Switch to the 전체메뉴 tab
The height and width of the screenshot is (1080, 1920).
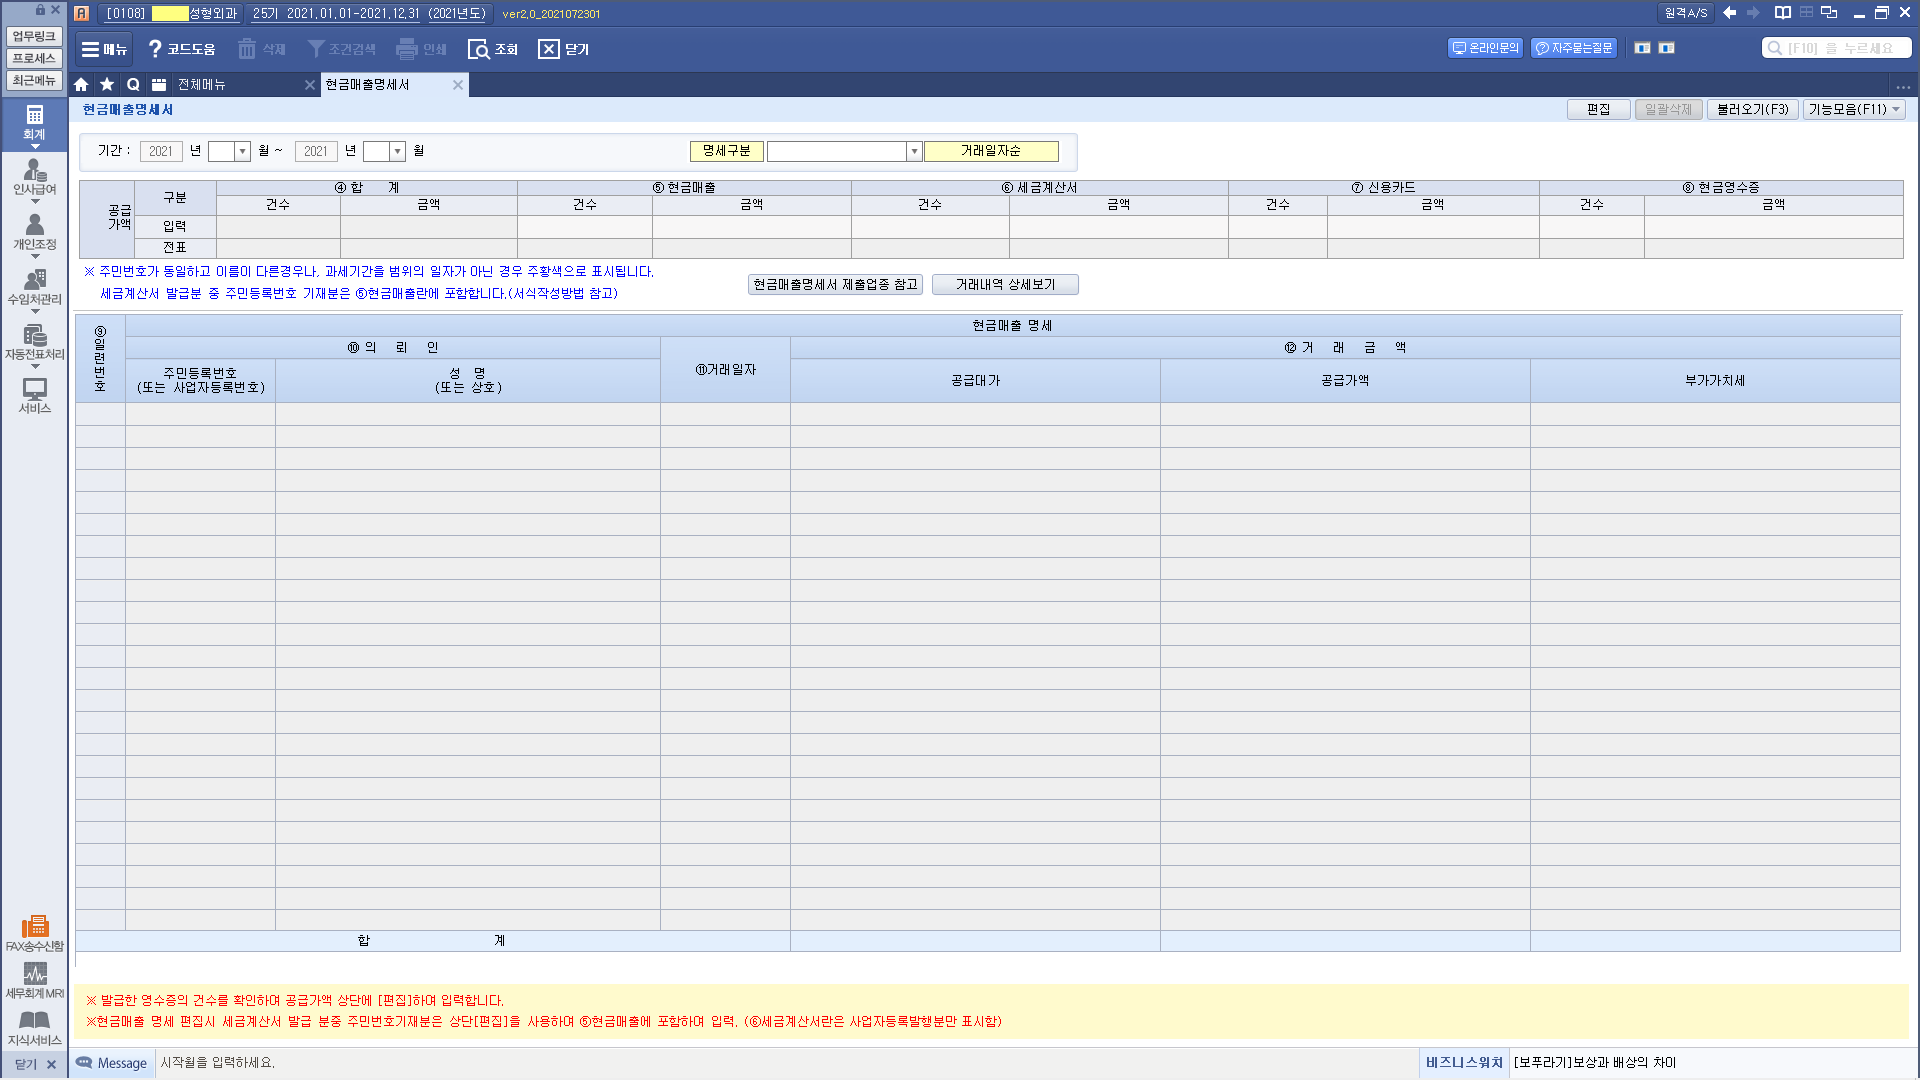coord(201,85)
